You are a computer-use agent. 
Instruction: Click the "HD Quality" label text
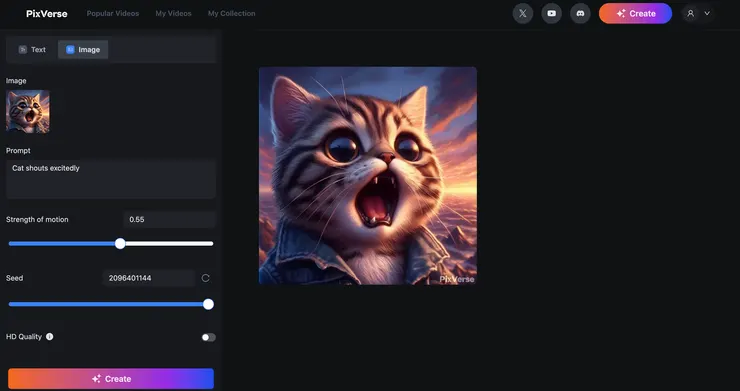click(x=24, y=337)
